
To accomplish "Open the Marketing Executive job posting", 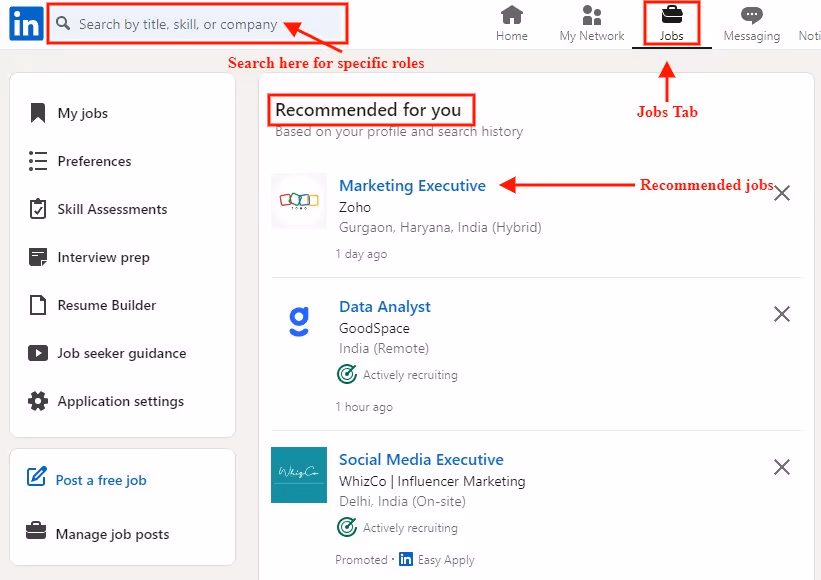I will point(412,185).
